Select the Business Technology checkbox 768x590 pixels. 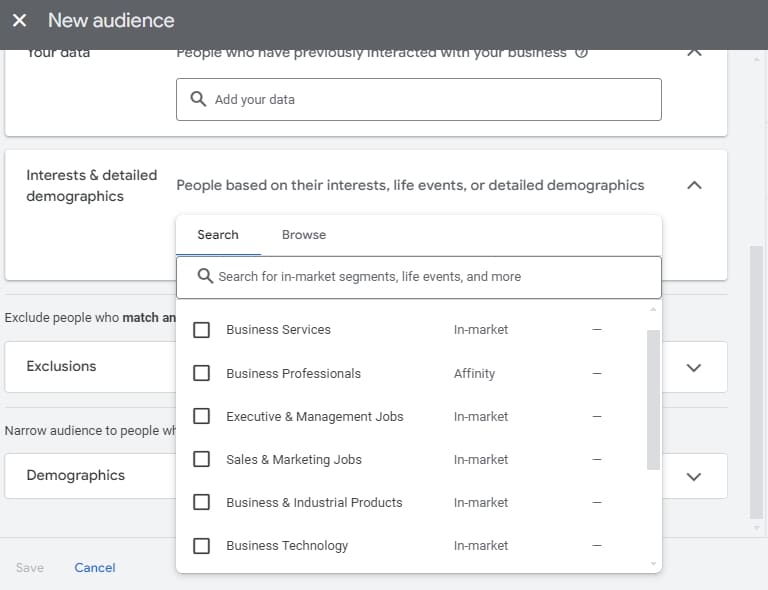pos(201,546)
